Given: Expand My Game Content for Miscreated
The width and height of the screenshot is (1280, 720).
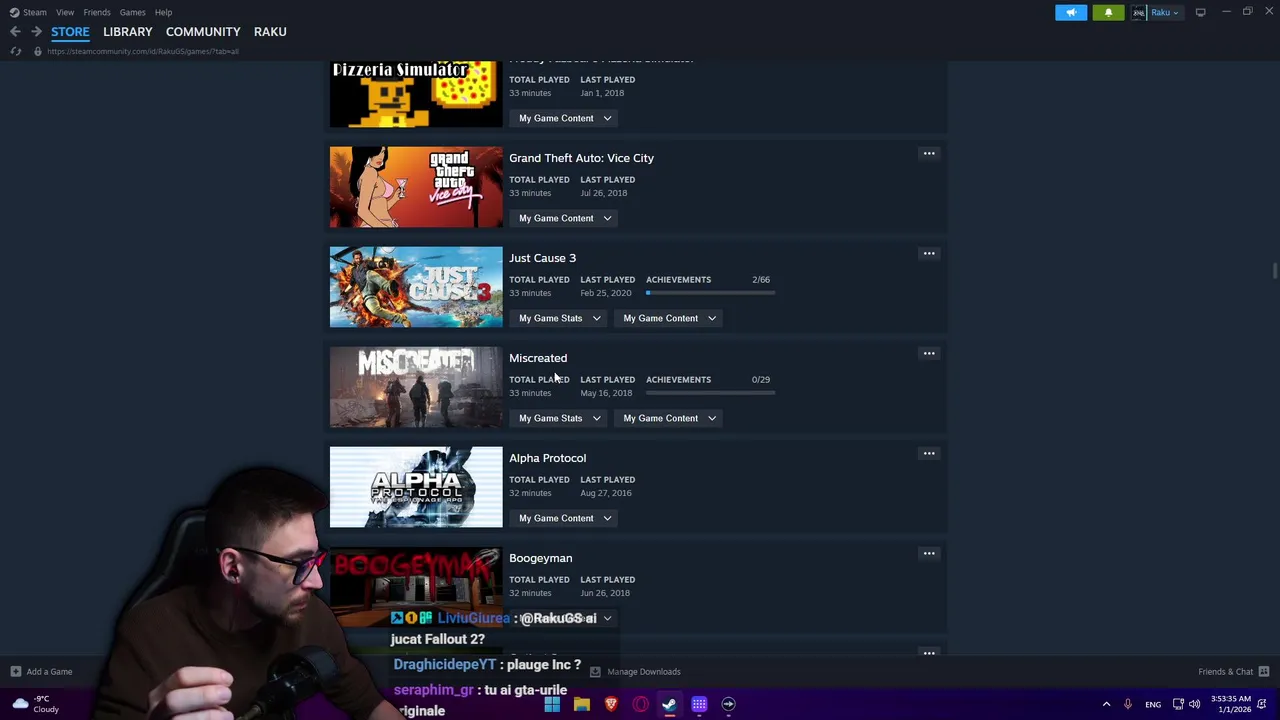Looking at the screenshot, I should click(670, 418).
